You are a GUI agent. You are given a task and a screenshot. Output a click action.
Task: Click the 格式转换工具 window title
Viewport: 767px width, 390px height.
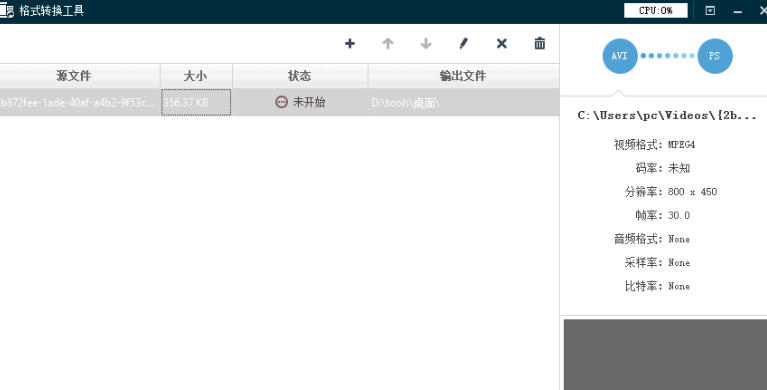(51, 11)
